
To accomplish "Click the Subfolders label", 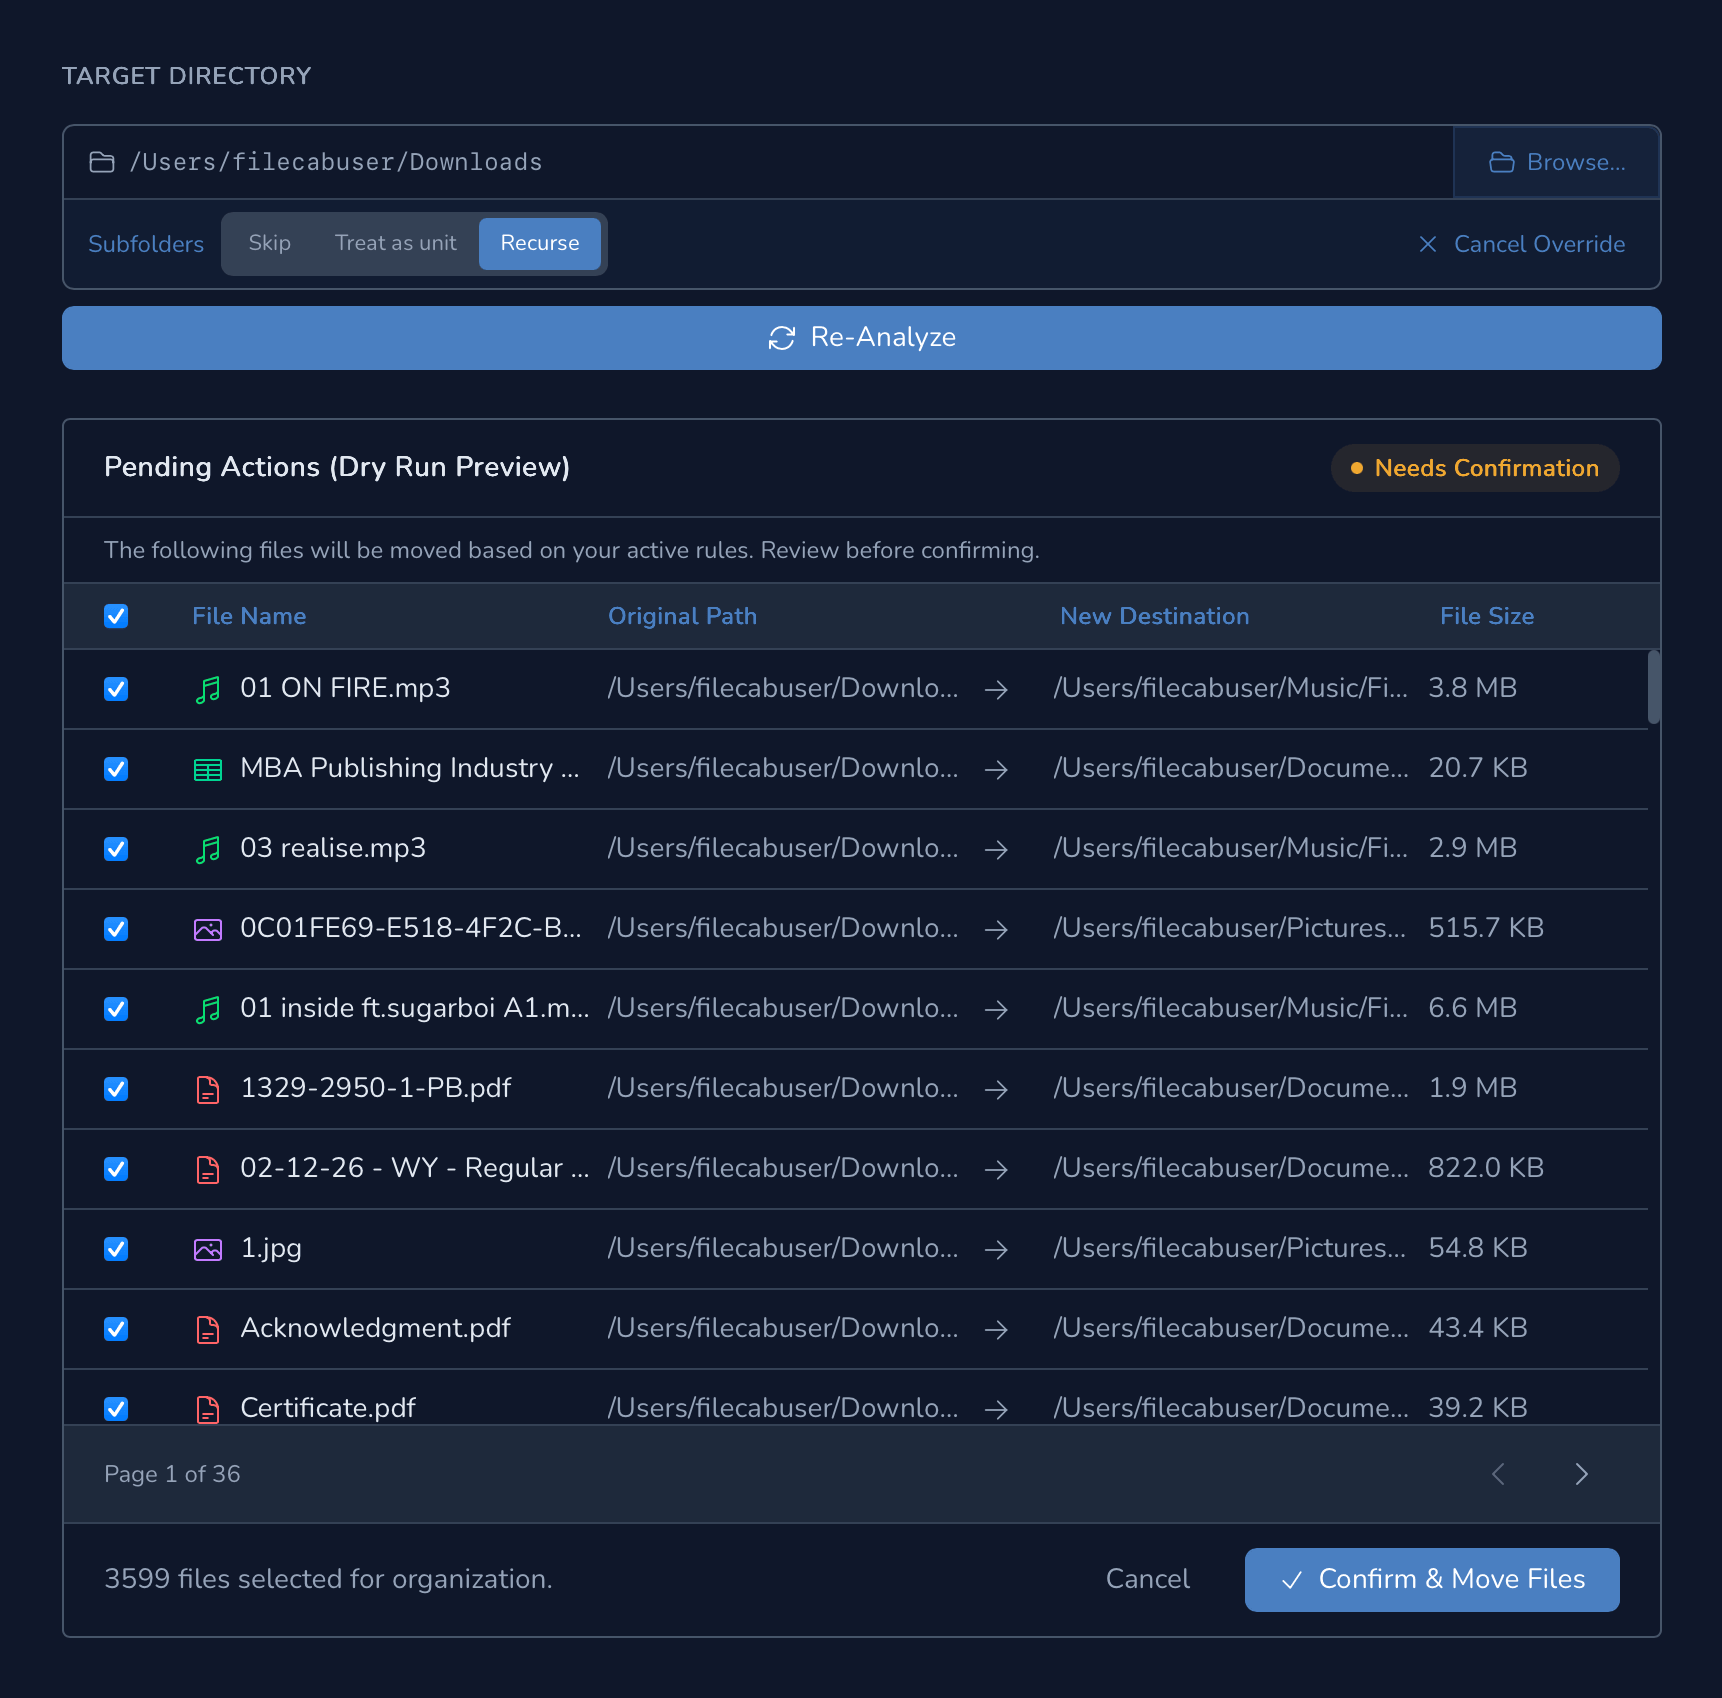I will tap(146, 244).
